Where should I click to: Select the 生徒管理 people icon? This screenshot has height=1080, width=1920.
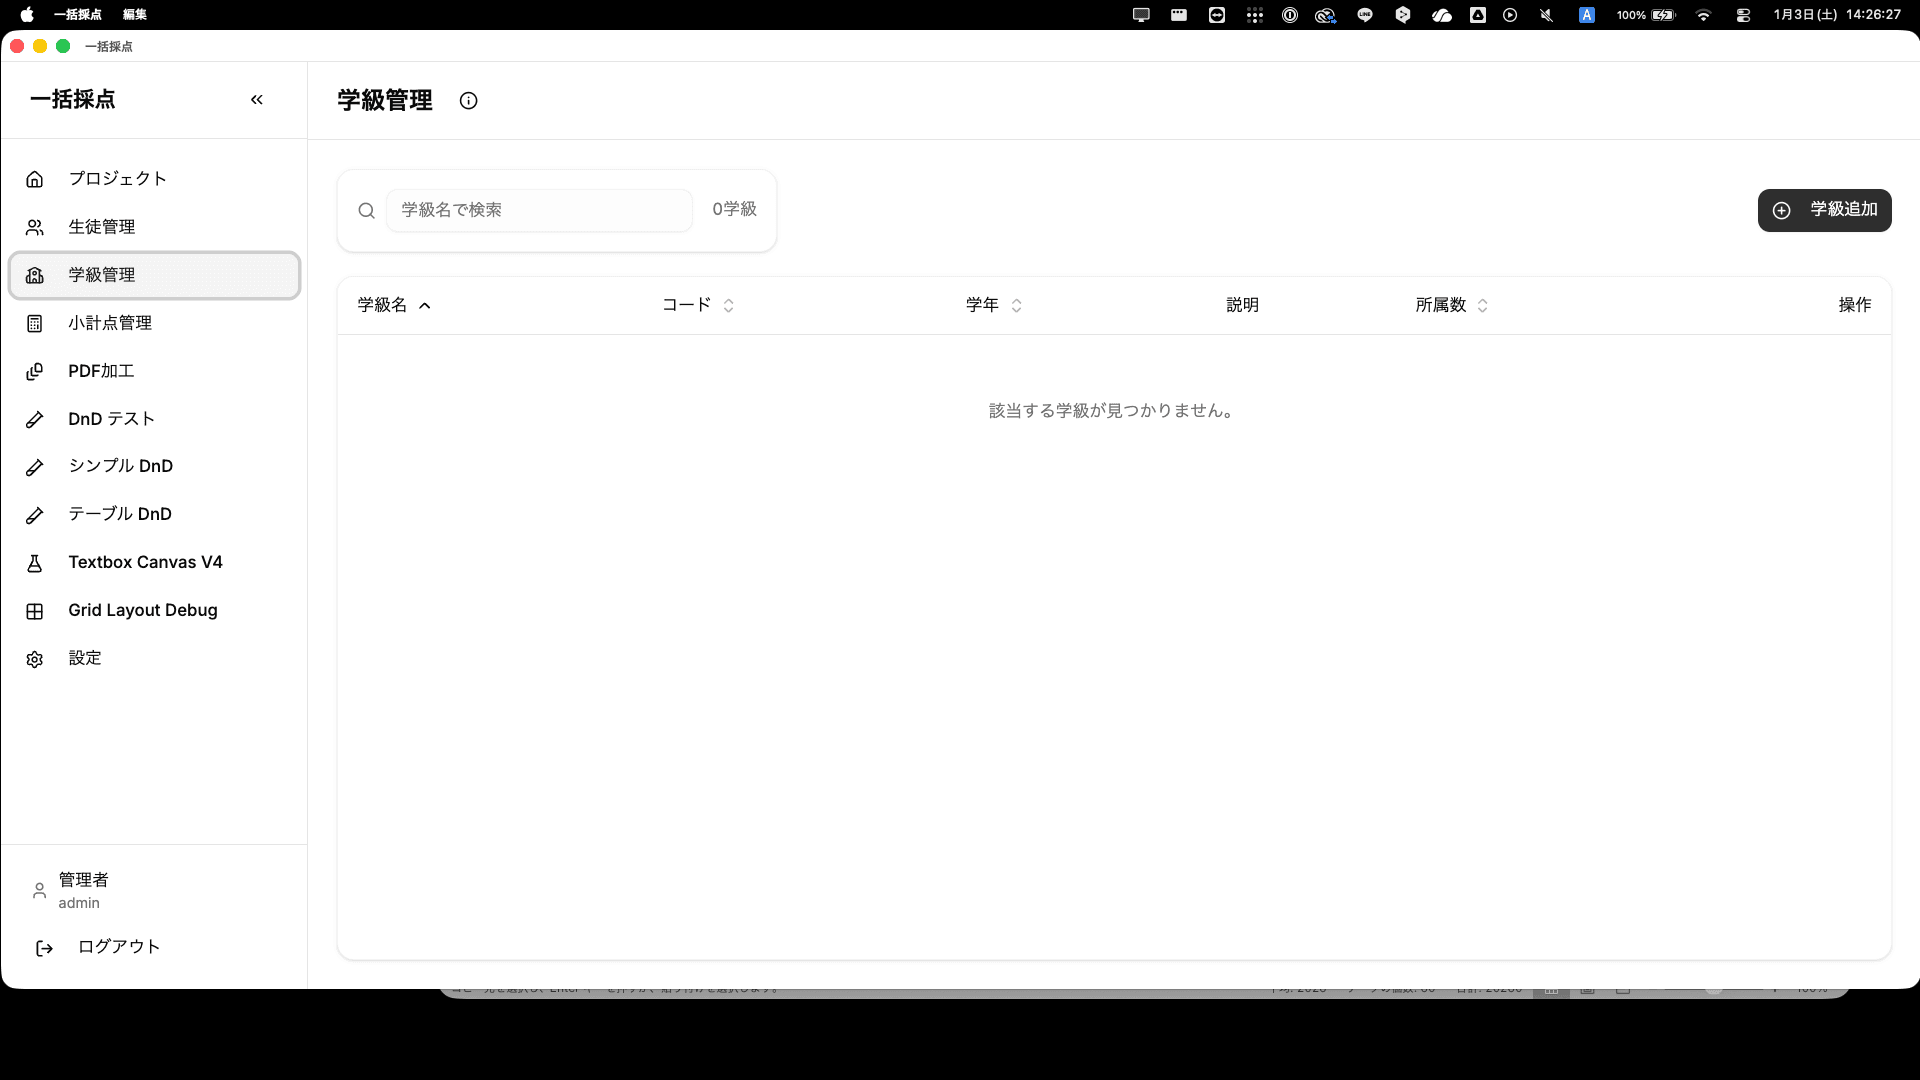click(x=35, y=227)
